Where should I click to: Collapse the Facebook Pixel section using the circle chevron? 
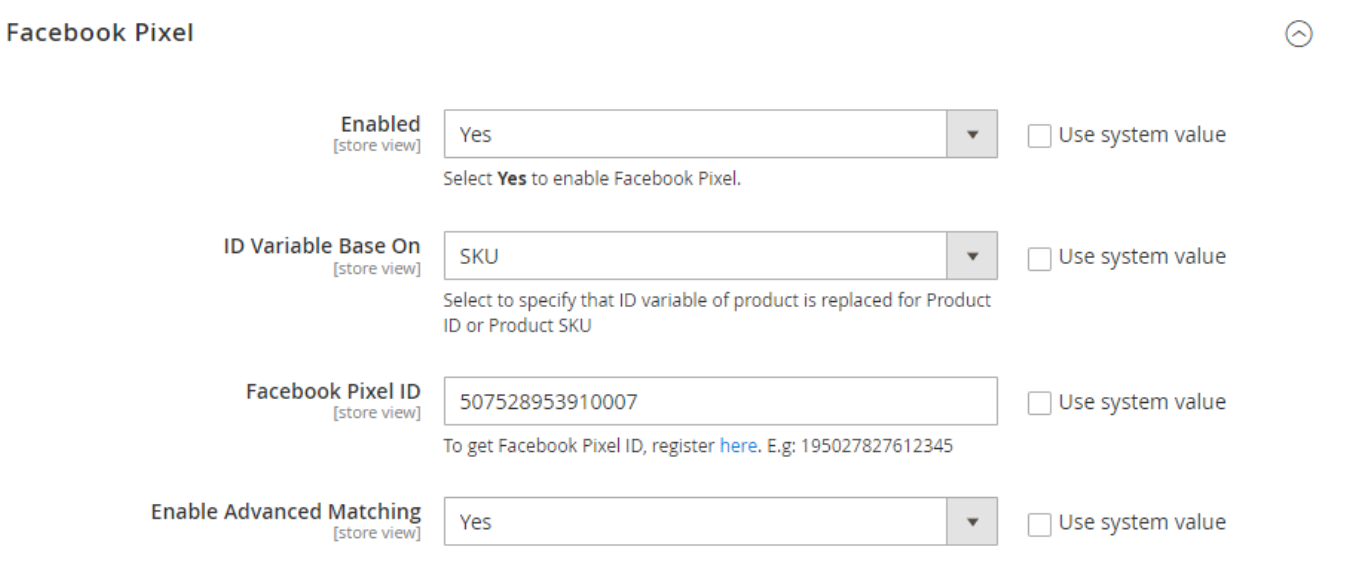click(x=1299, y=34)
